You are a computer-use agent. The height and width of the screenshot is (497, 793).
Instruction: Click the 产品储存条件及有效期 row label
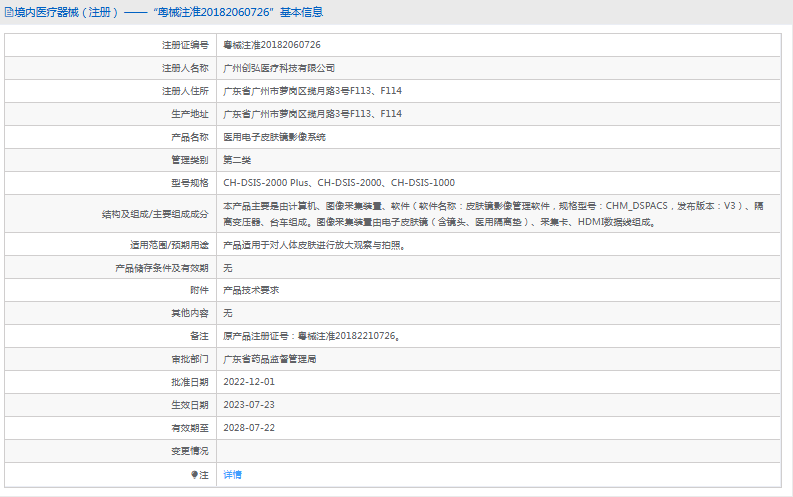tap(162, 268)
